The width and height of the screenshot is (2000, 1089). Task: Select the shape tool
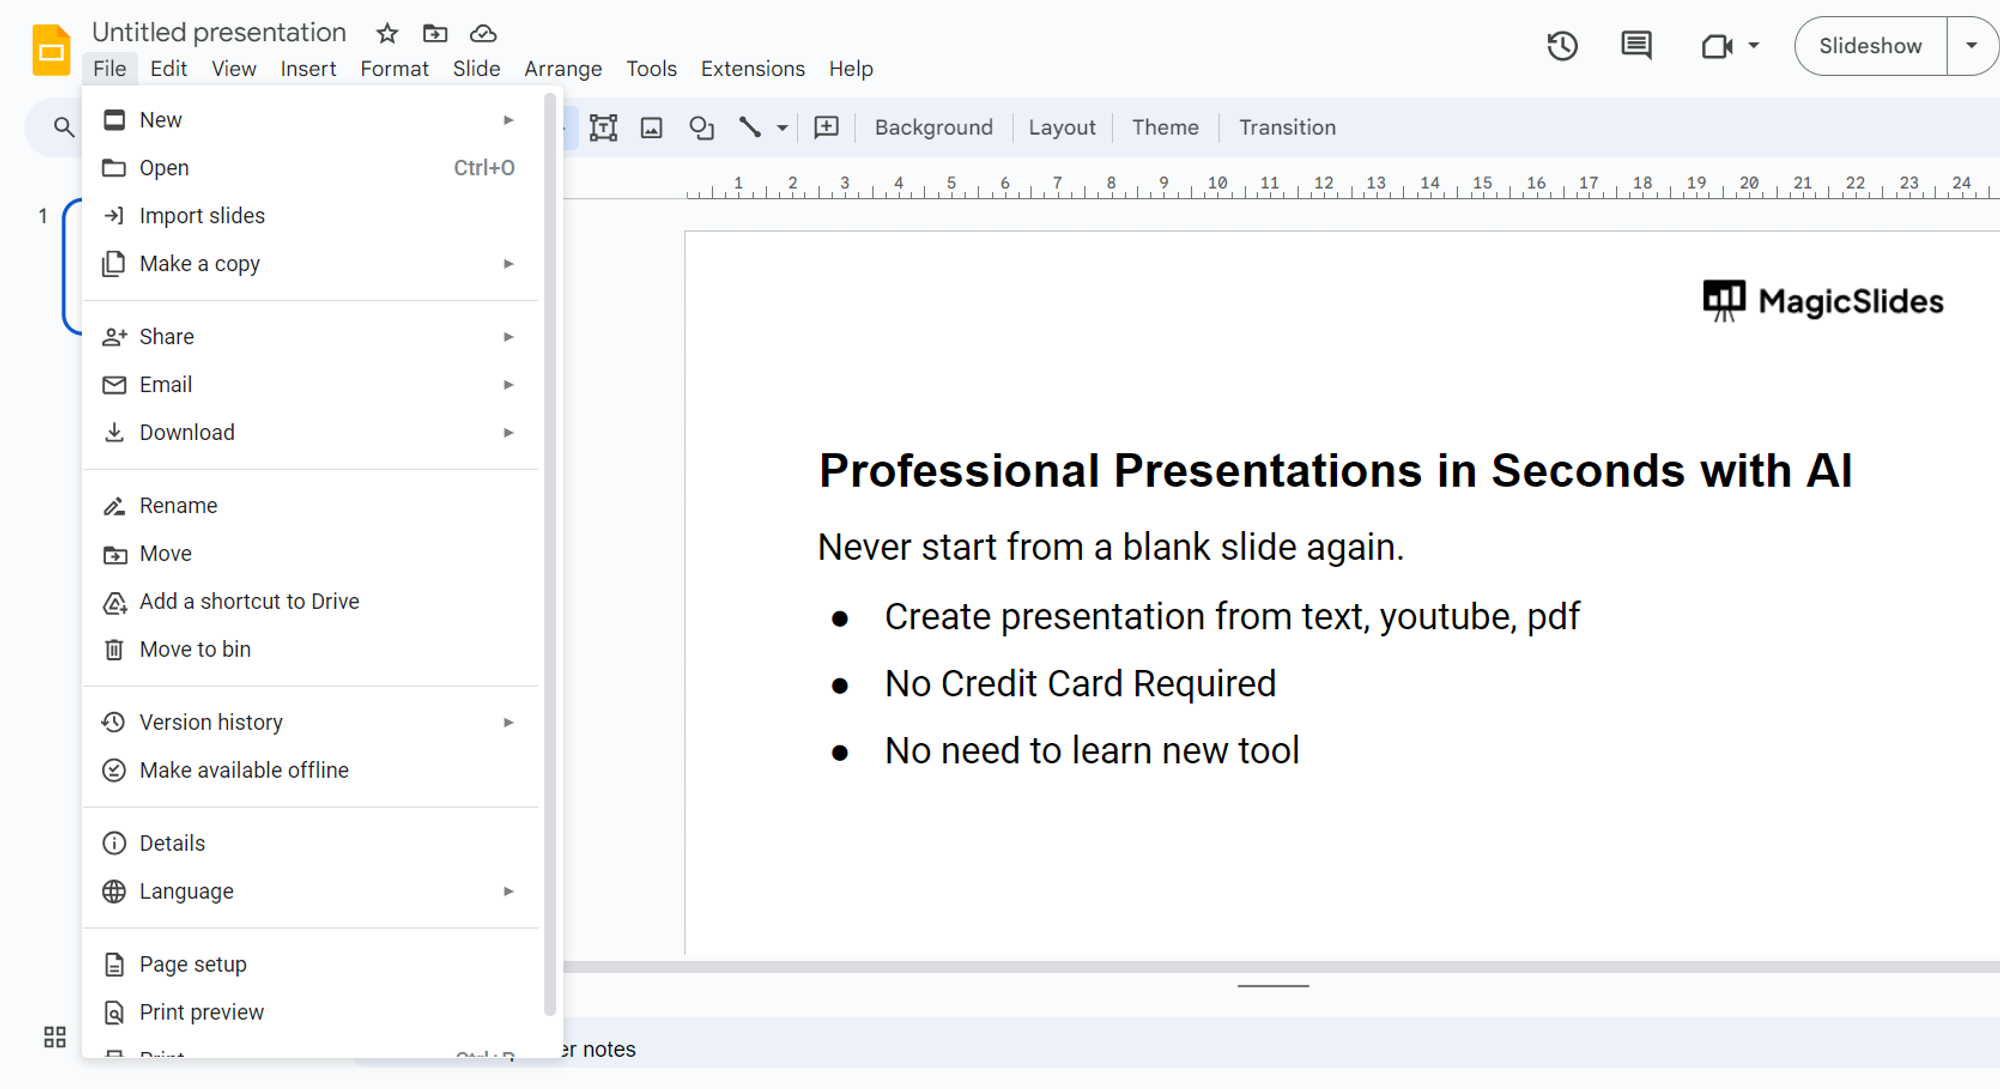[x=701, y=127]
